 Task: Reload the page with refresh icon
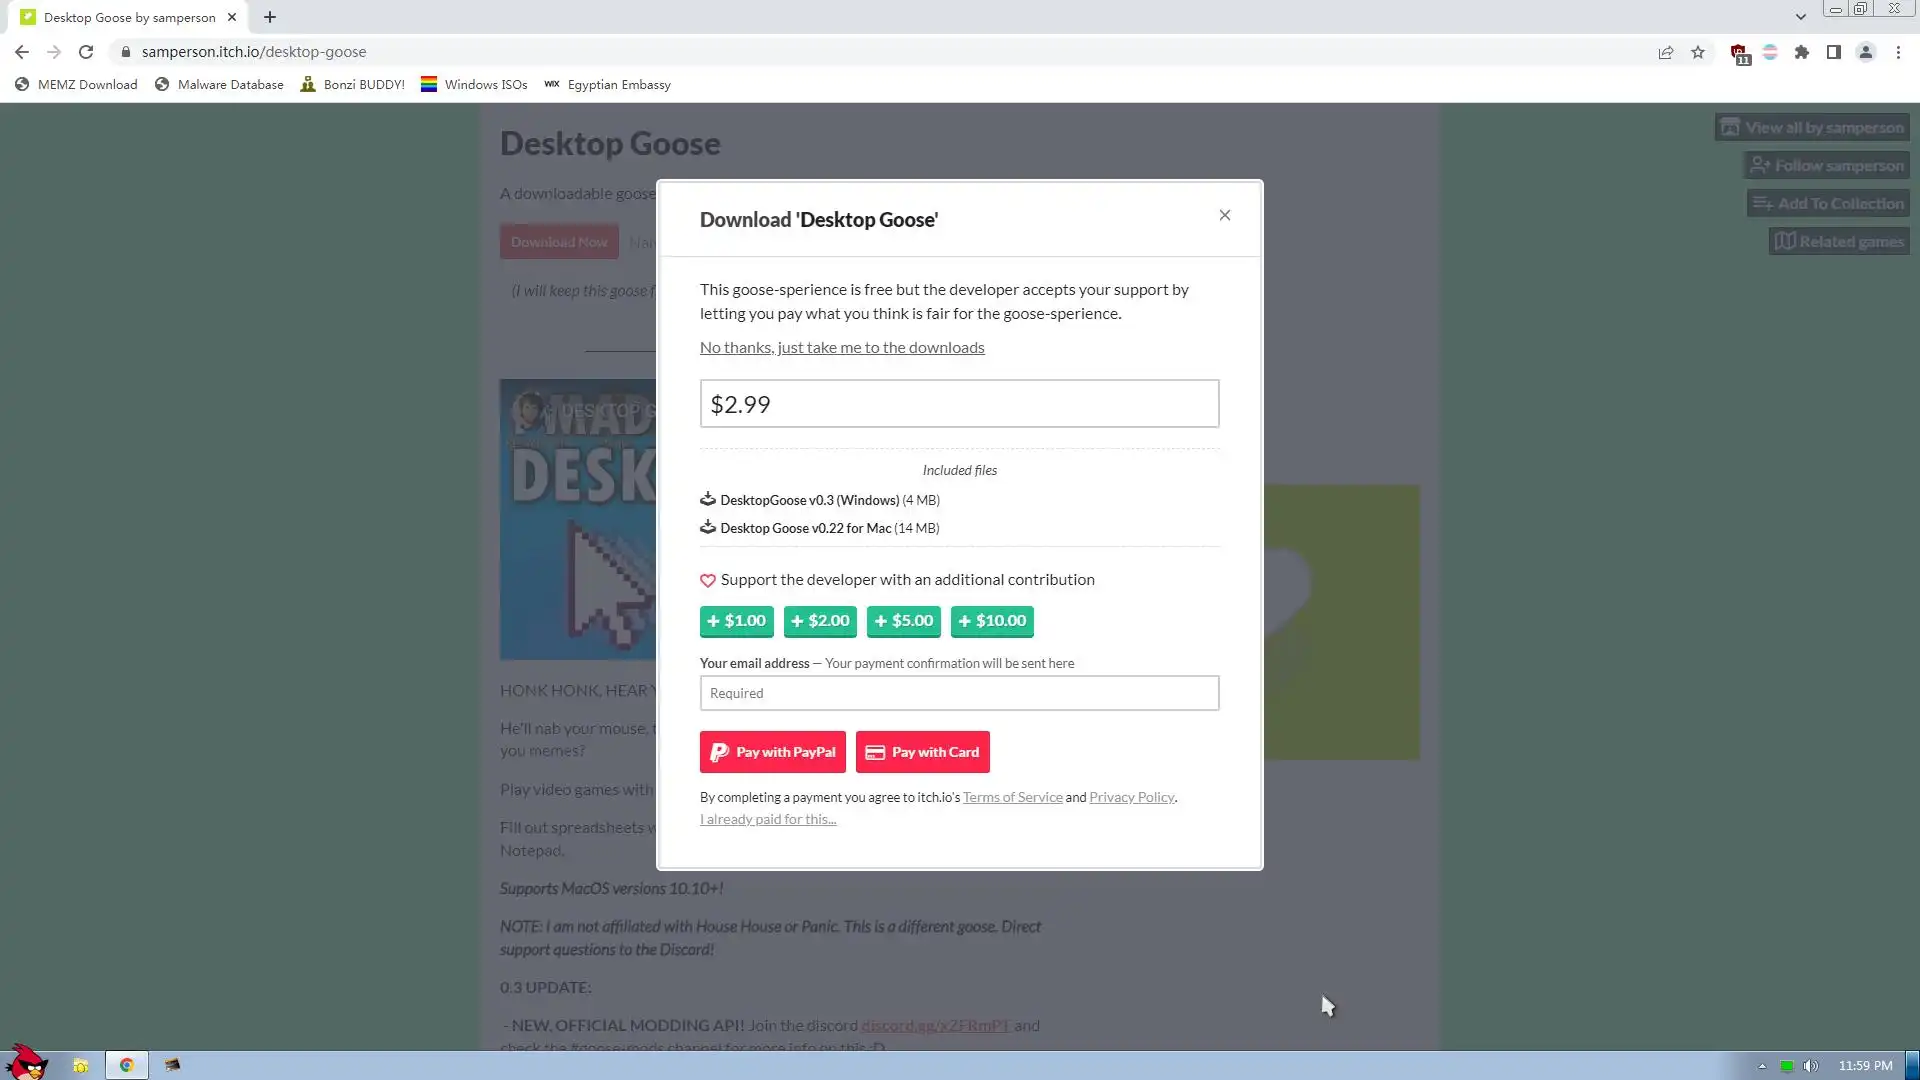[x=86, y=52]
